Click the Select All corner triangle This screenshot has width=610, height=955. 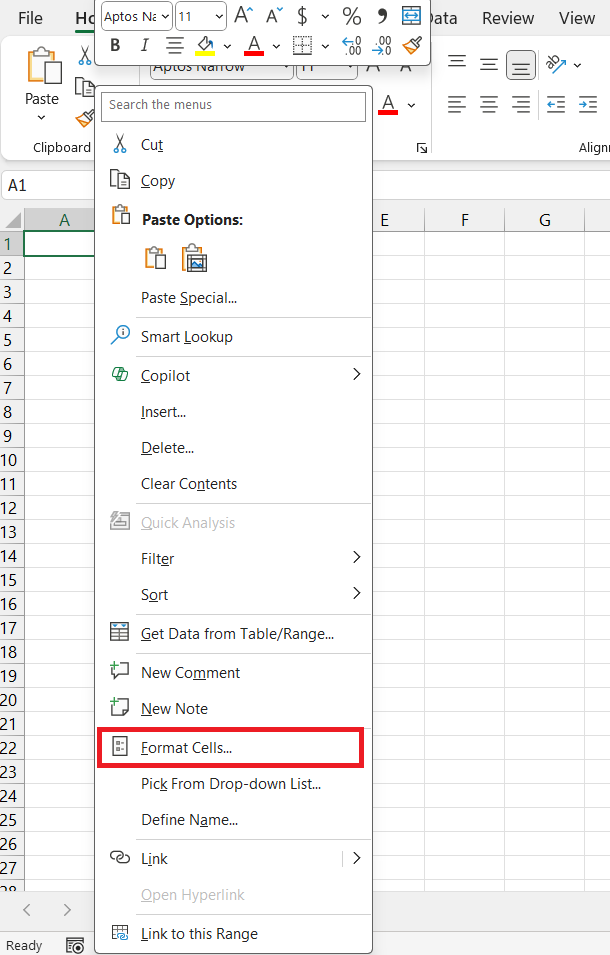pos(12,220)
